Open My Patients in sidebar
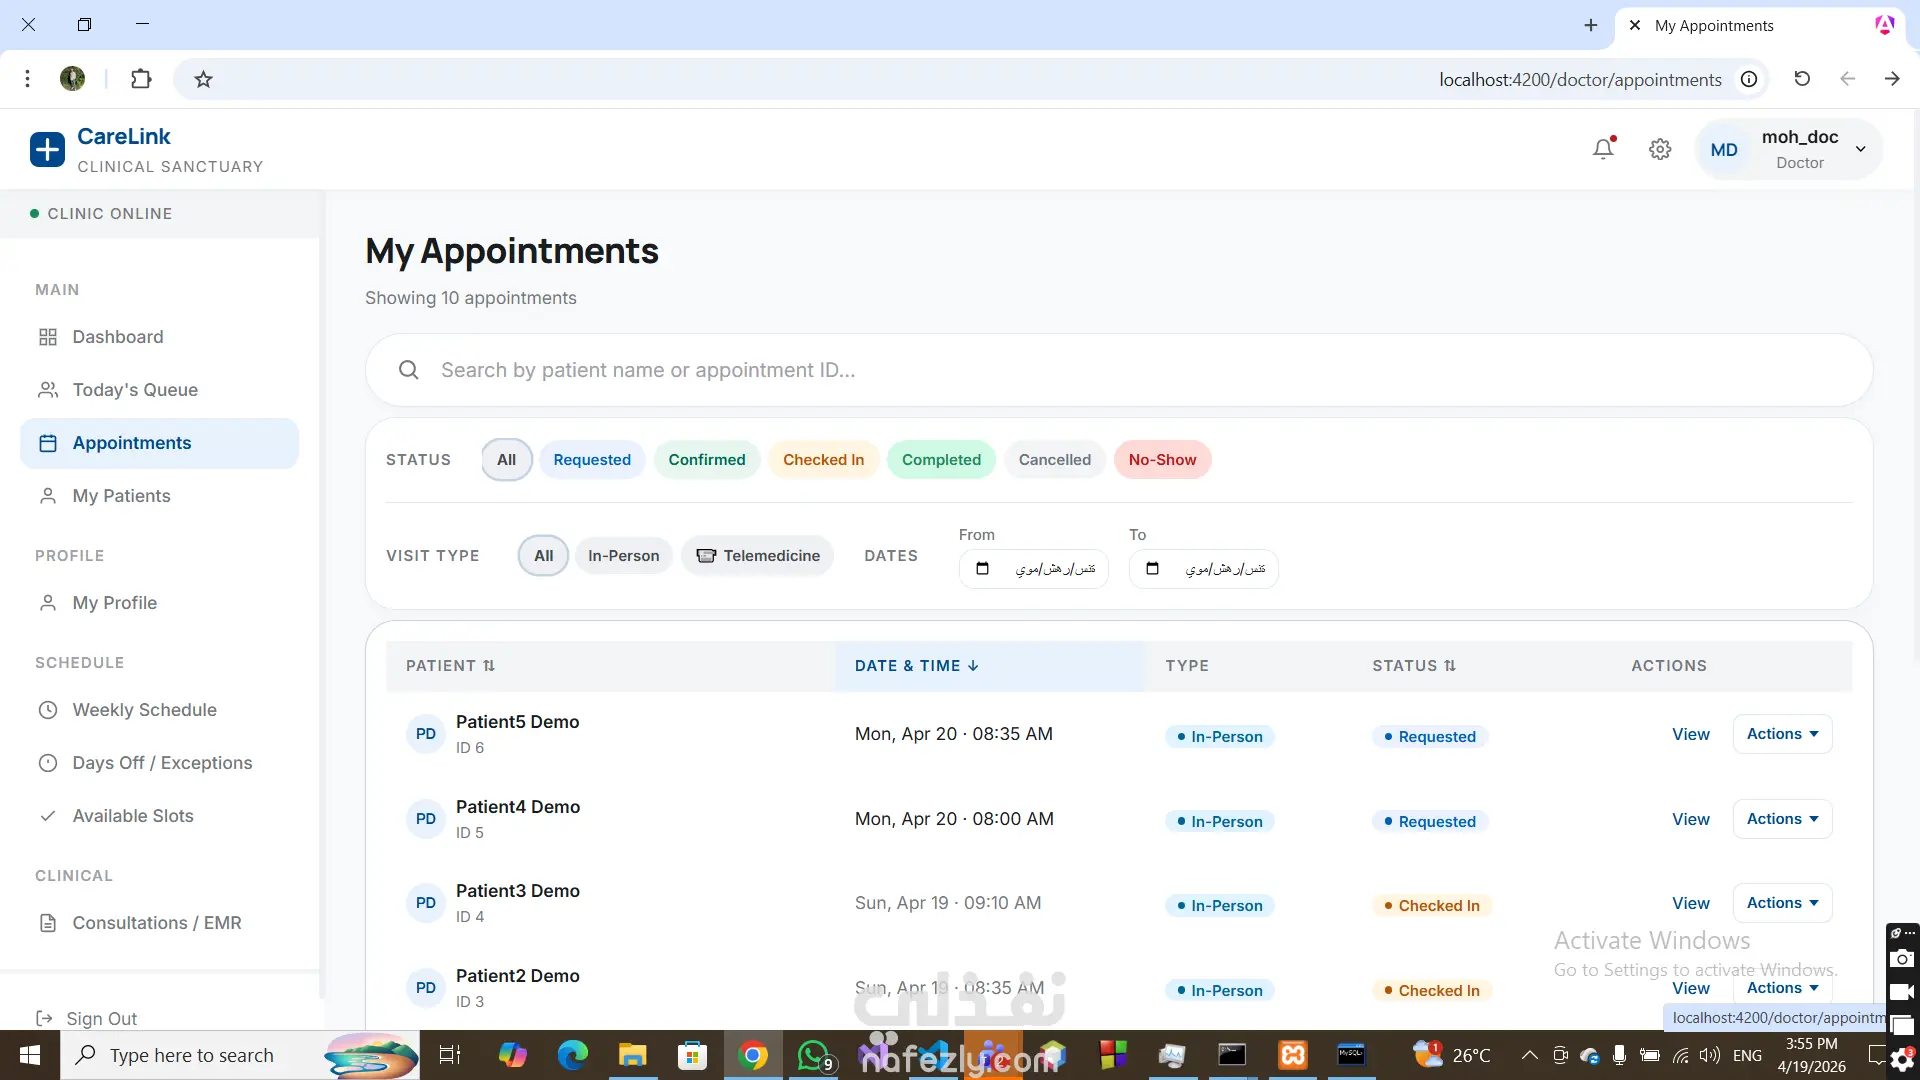The height and width of the screenshot is (1080, 1920). point(160,496)
